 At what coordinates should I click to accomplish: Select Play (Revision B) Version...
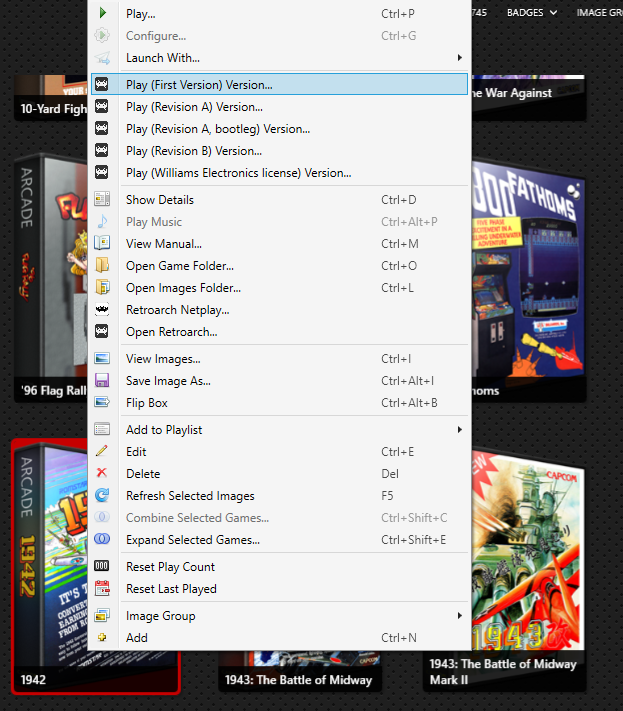pyautogui.click(x=280, y=151)
